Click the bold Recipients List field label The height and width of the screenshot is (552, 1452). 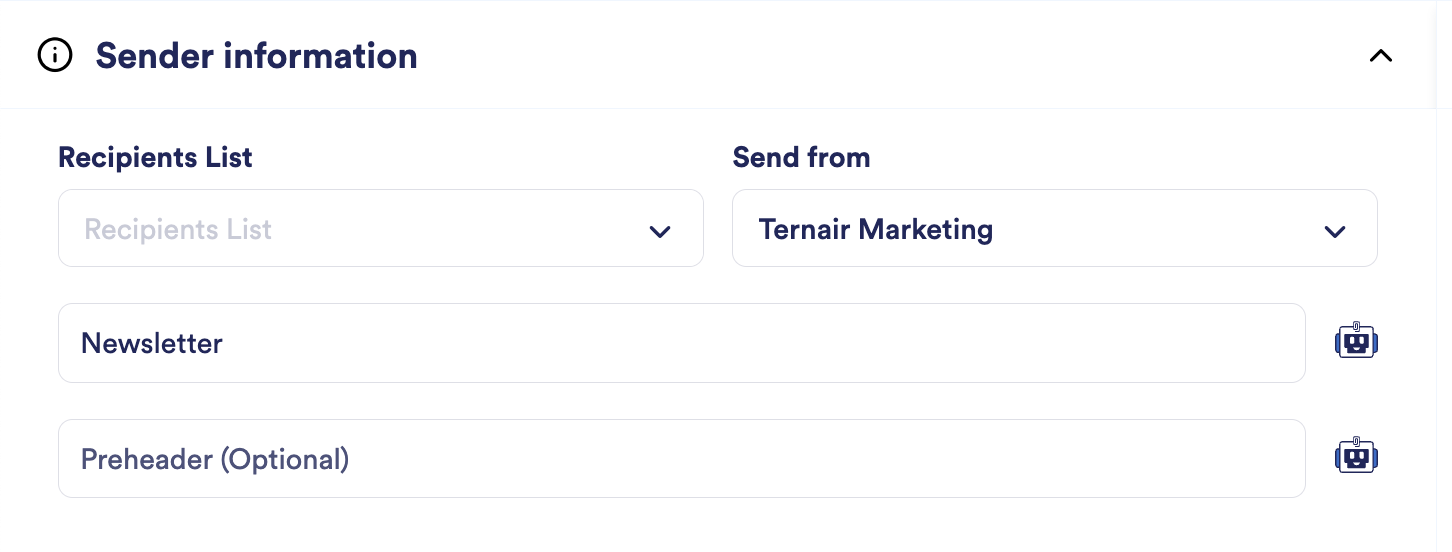tap(155, 157)
